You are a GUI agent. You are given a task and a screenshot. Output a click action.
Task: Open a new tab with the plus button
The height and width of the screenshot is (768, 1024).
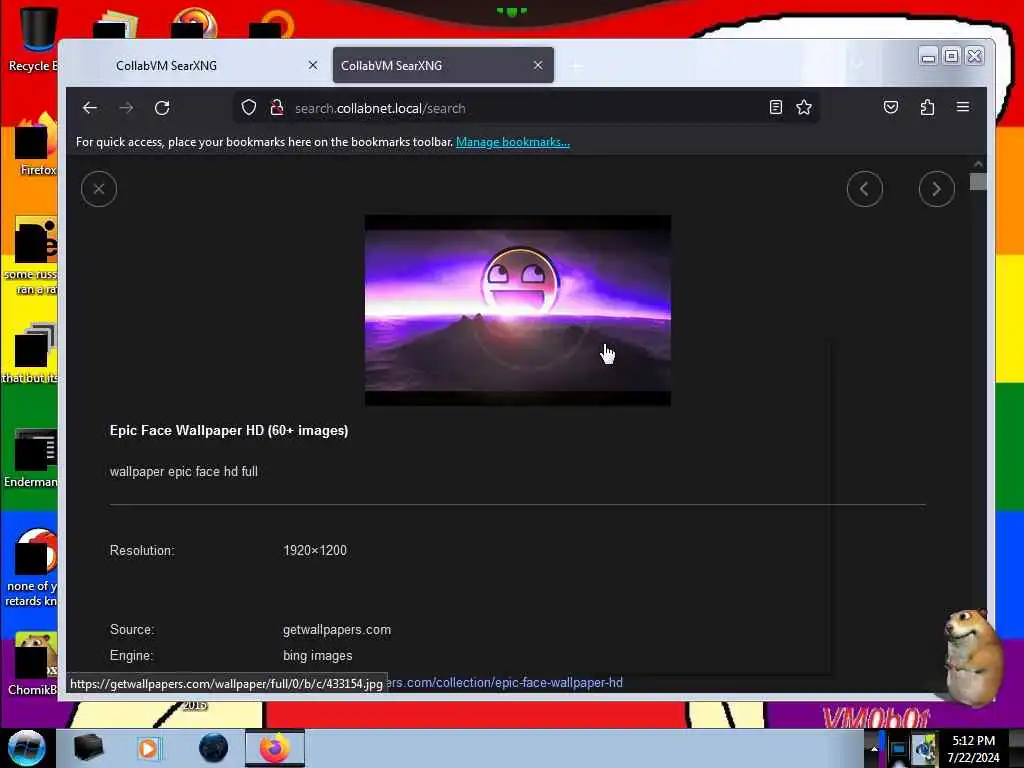[576, 66]
